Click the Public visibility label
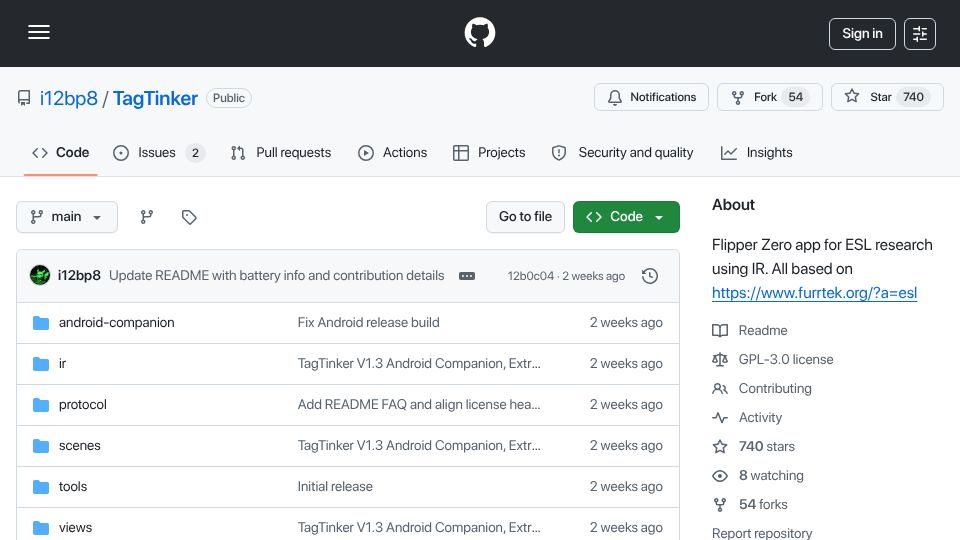Screen dimensions: 960x540 click(228, 98)
